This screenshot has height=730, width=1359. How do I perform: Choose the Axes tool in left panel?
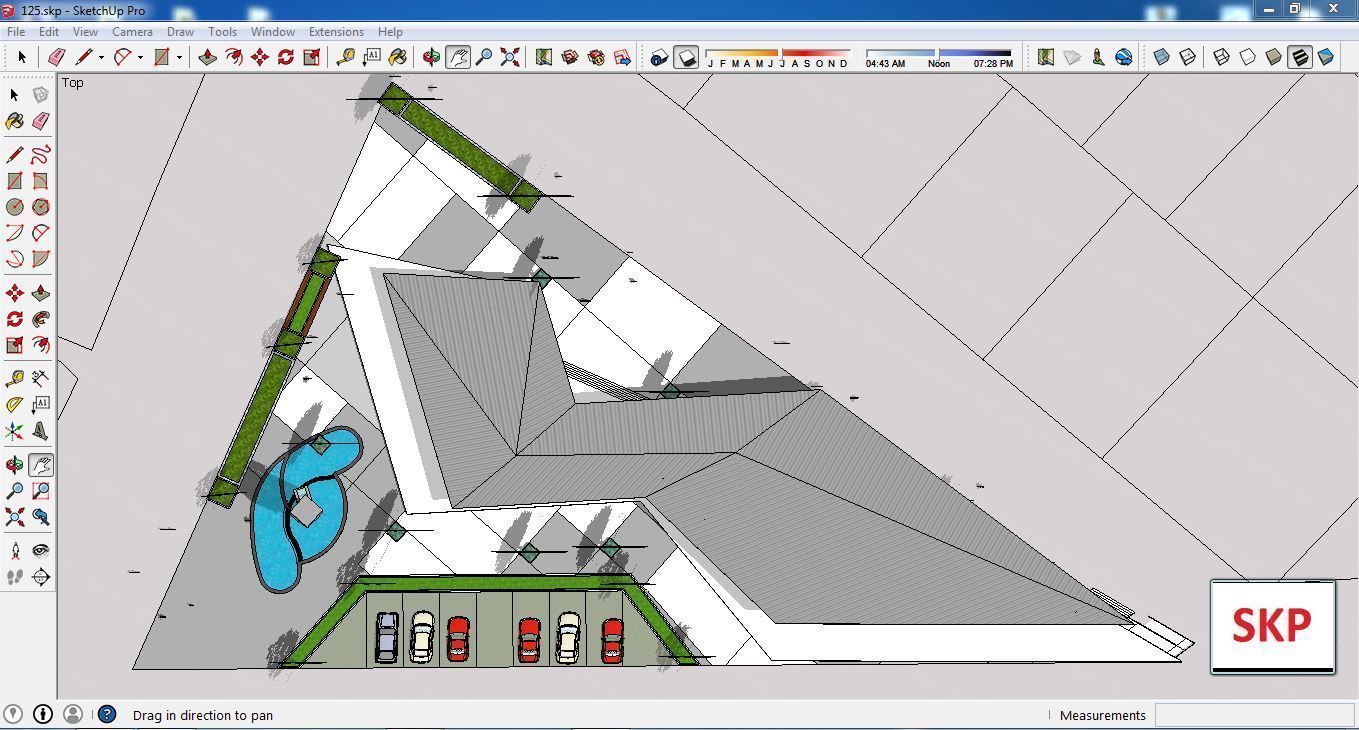point(15,431)
